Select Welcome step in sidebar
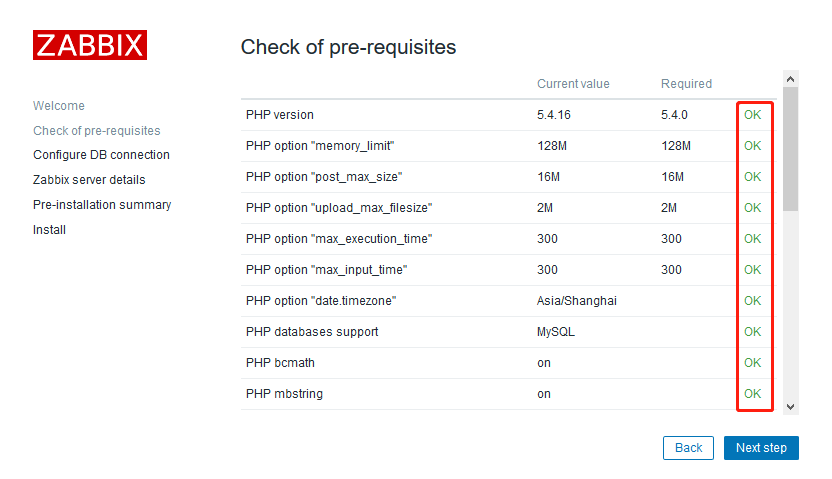The width and height of the screenshot is (832, 479). pos(59,106)
